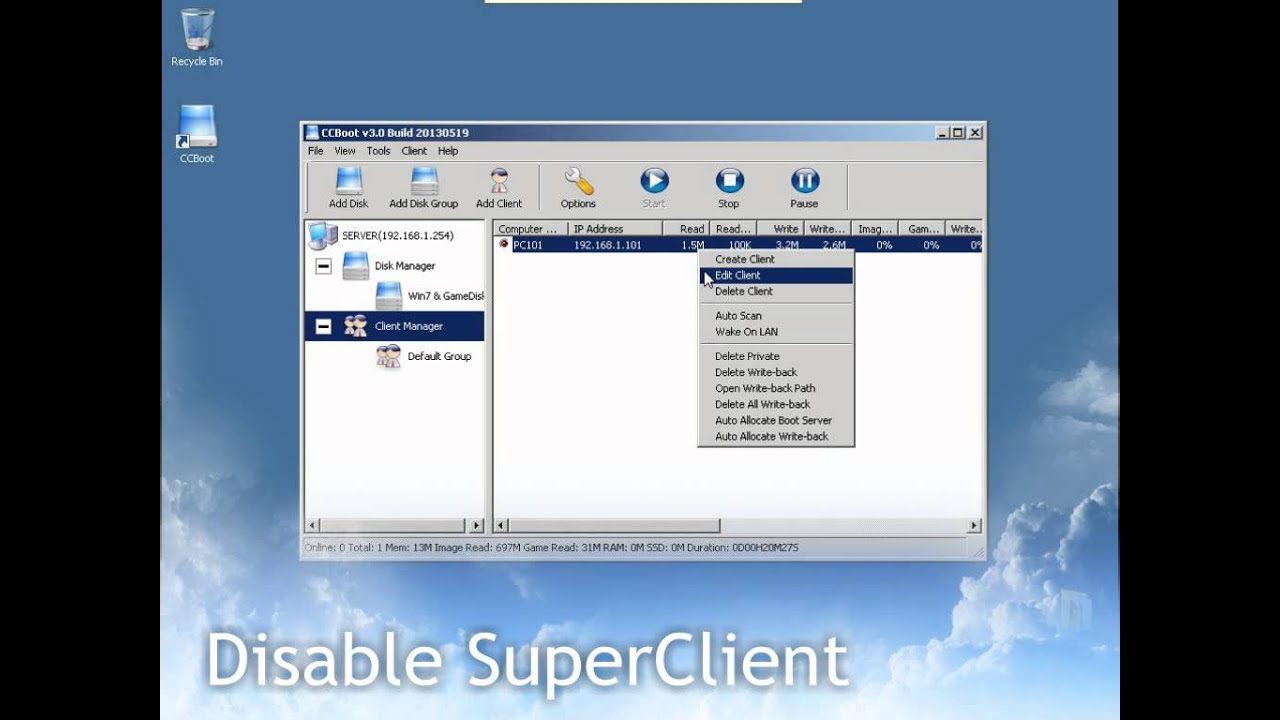This screenshot has width=1280, height=720.
Task: Click tree pane scroll left arrow
Action: [312, 525]
